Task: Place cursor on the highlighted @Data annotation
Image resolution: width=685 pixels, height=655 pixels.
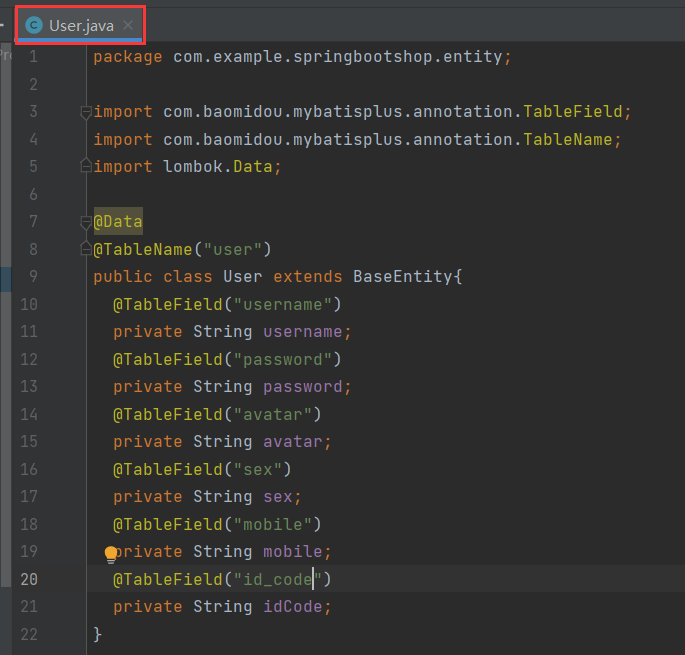Action: pos(118,222)
